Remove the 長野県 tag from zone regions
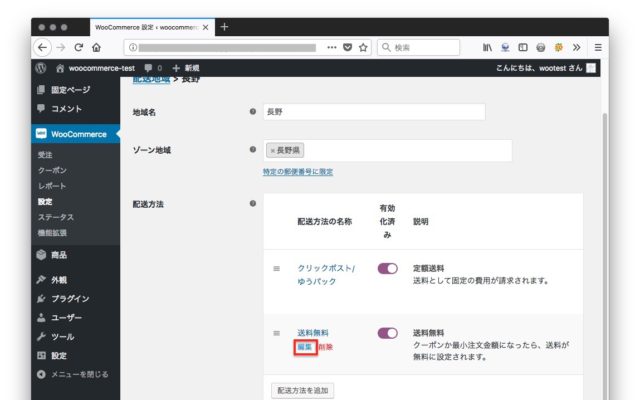The image size is (640, 400). (272, 150)
